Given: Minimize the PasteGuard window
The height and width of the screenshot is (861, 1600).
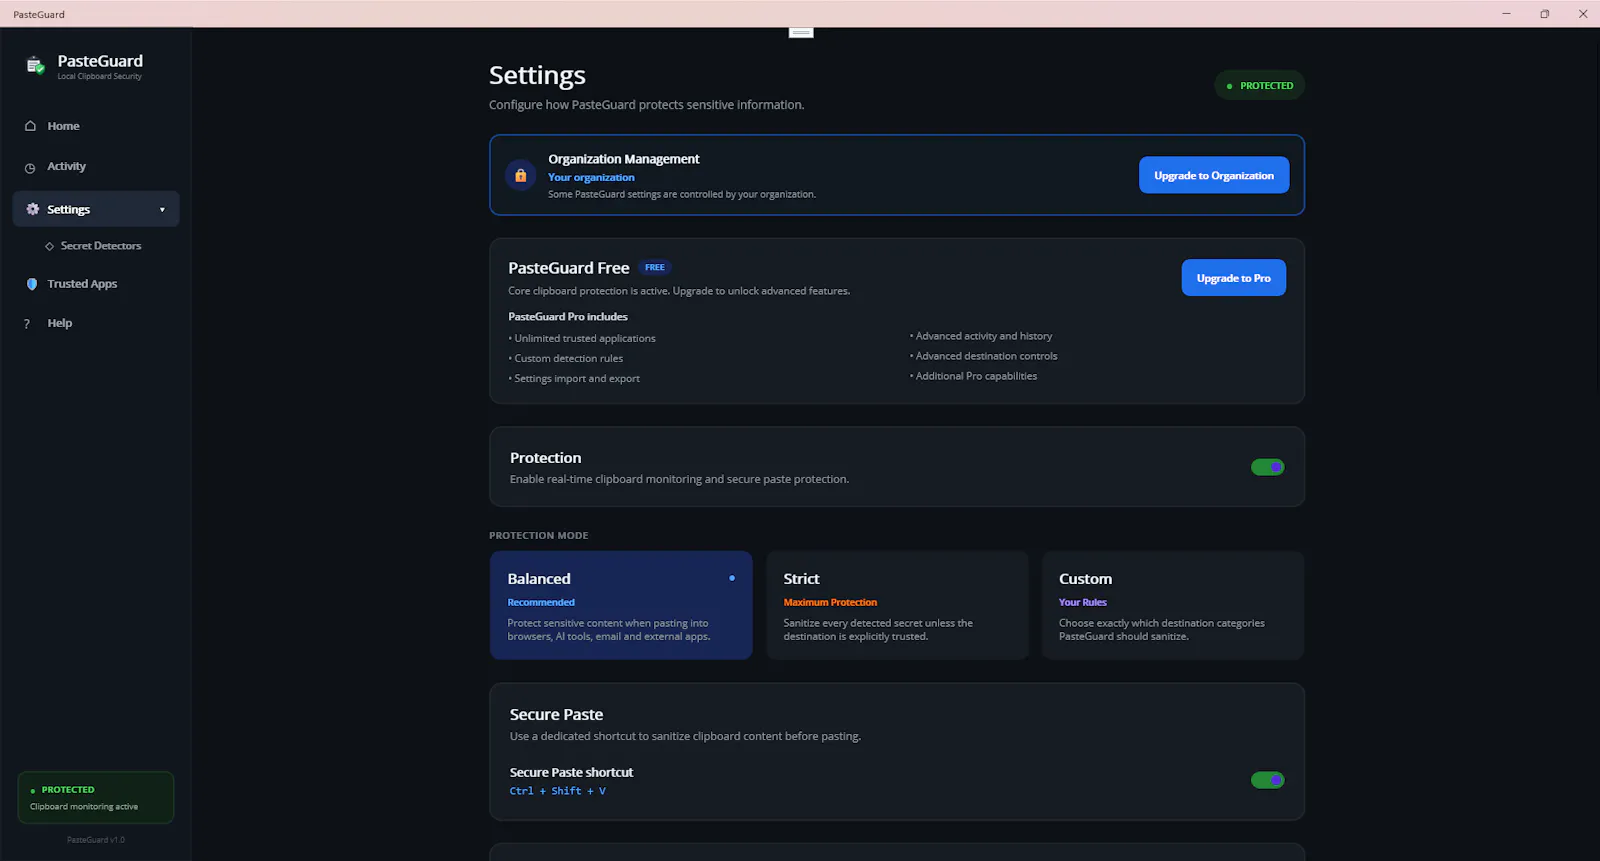Looking at the screenshot, I should (1506, 14).
